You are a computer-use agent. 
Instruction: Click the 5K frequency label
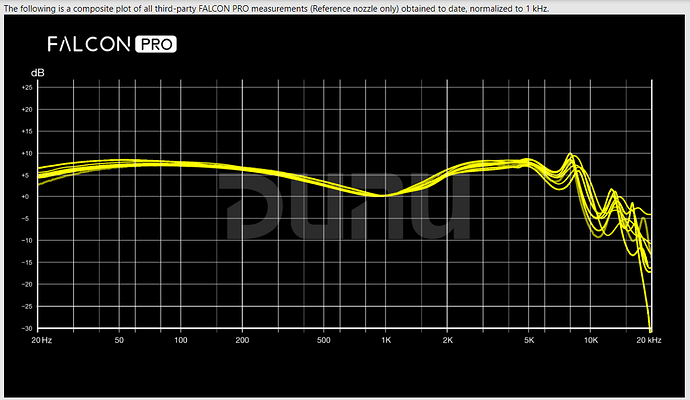coord(529,340)
